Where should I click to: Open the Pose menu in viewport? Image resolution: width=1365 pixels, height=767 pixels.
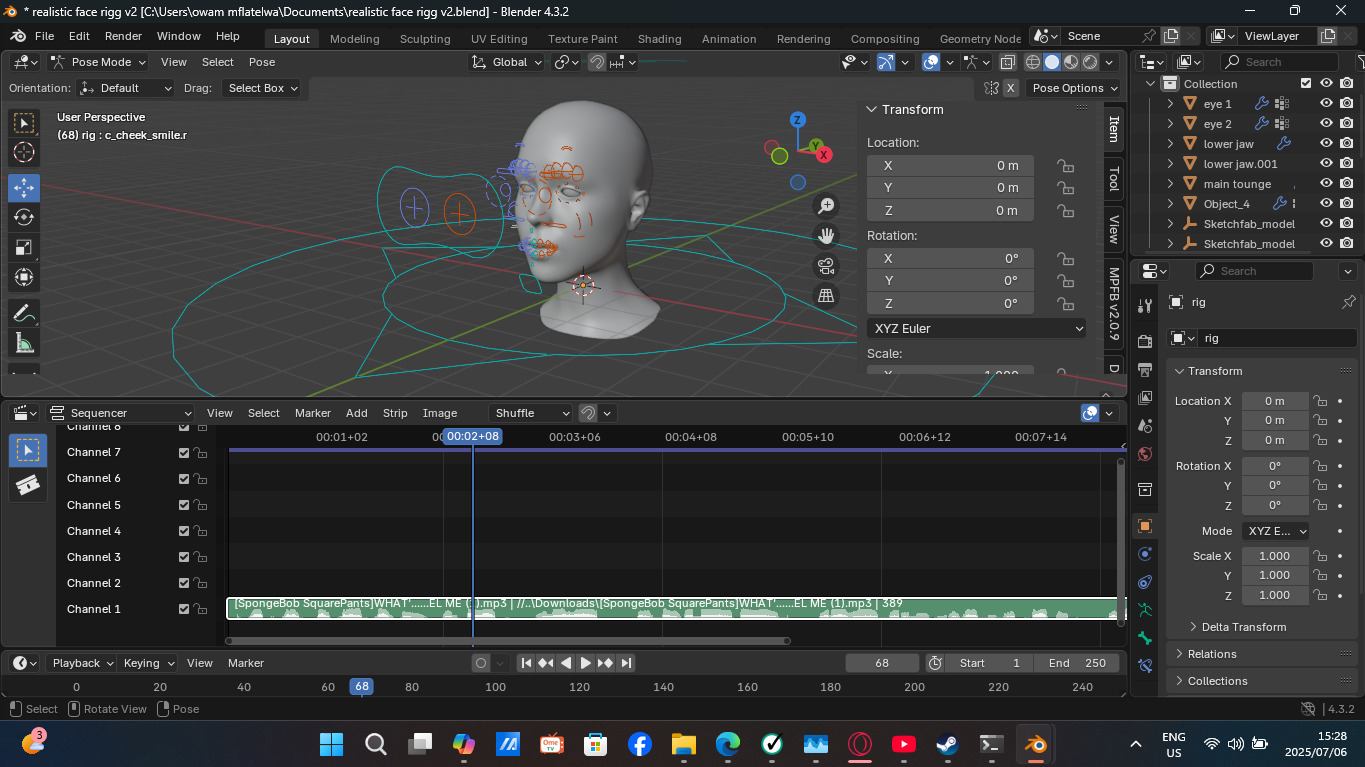(262, 62)
